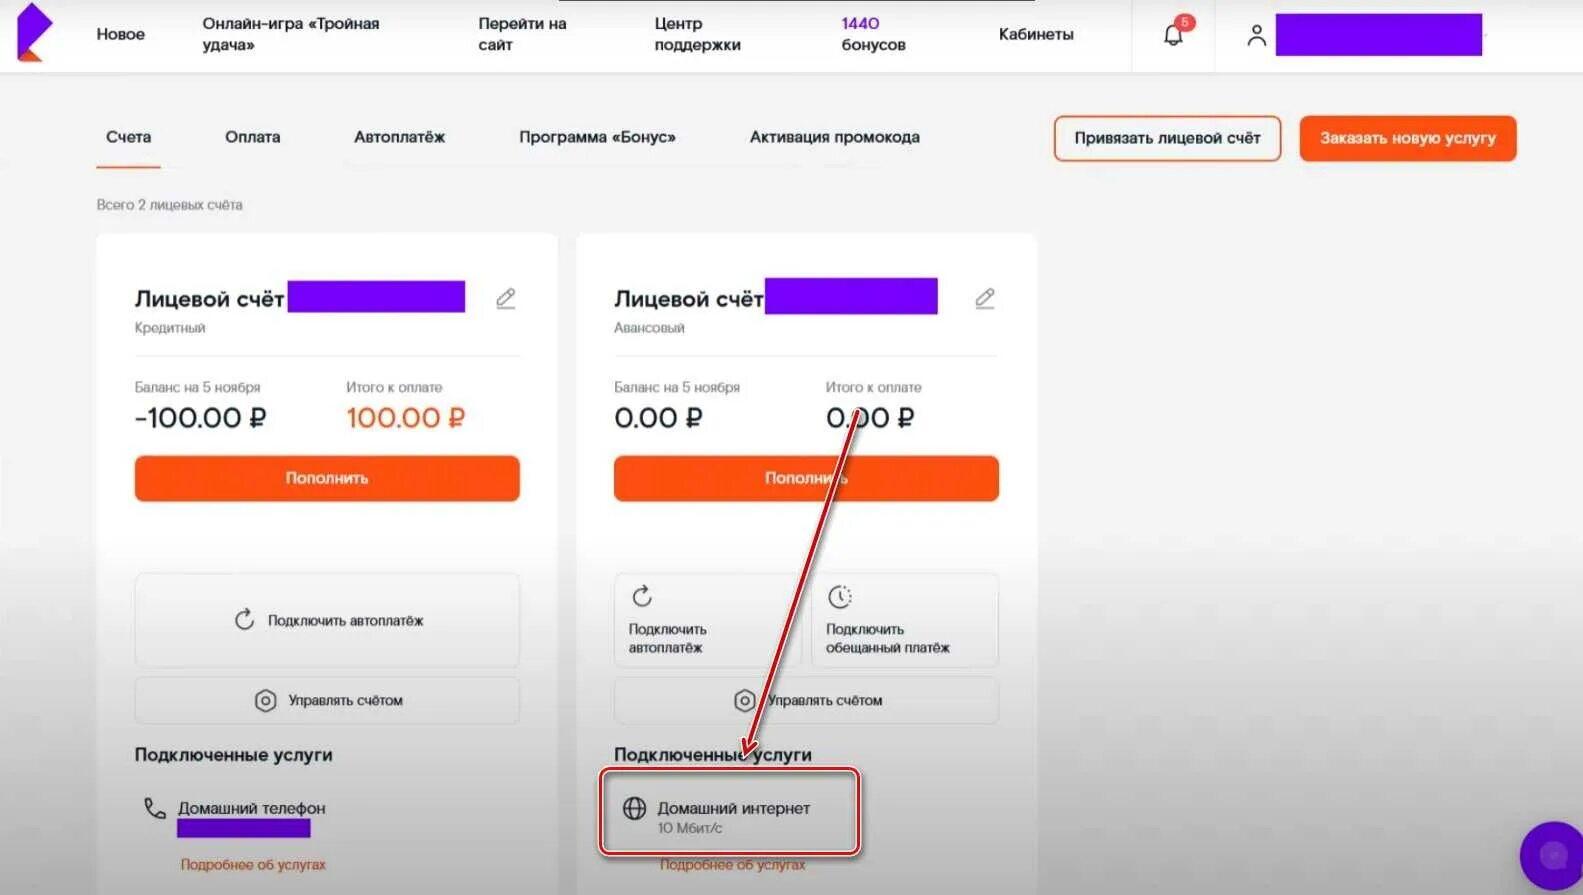Viewport: 1583px width, 895px height.
Task: Open Центр поддержки in the header
Action: tap(697, 34)
